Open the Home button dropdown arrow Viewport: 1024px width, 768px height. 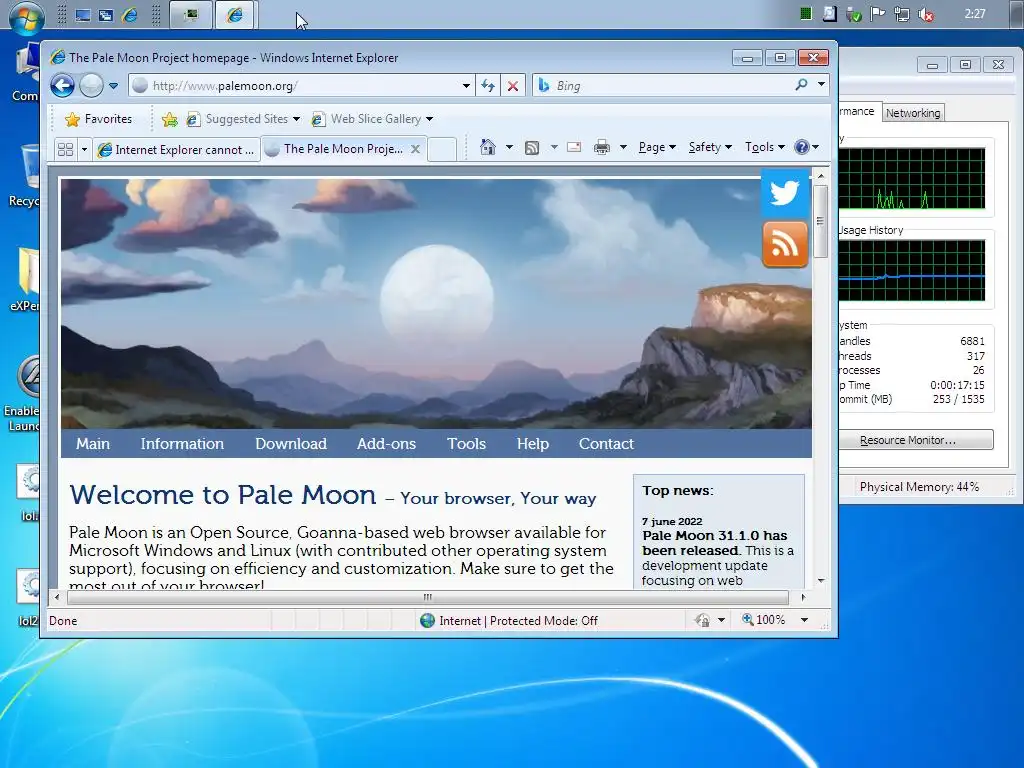pyautogui.click(x=509, y=147)
